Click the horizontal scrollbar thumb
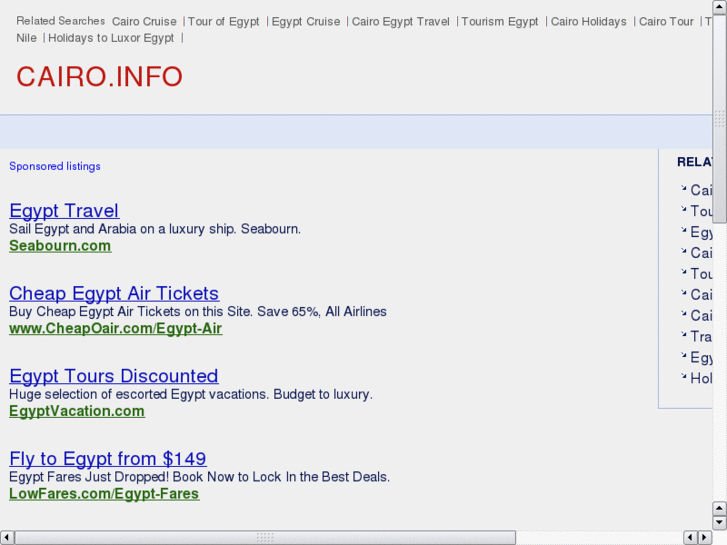 click(265, 537)
